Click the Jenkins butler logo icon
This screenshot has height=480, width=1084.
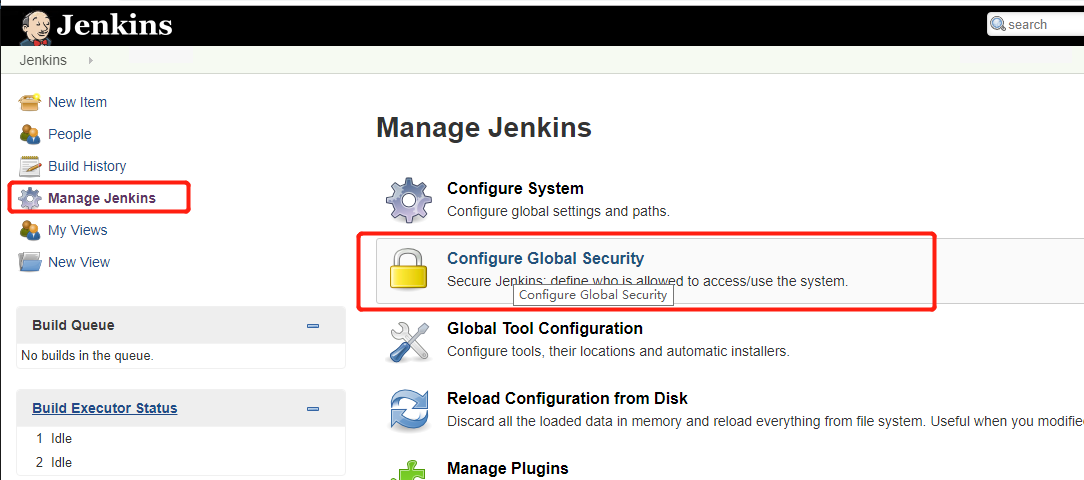pyautogui.click(x=36, y=26)
